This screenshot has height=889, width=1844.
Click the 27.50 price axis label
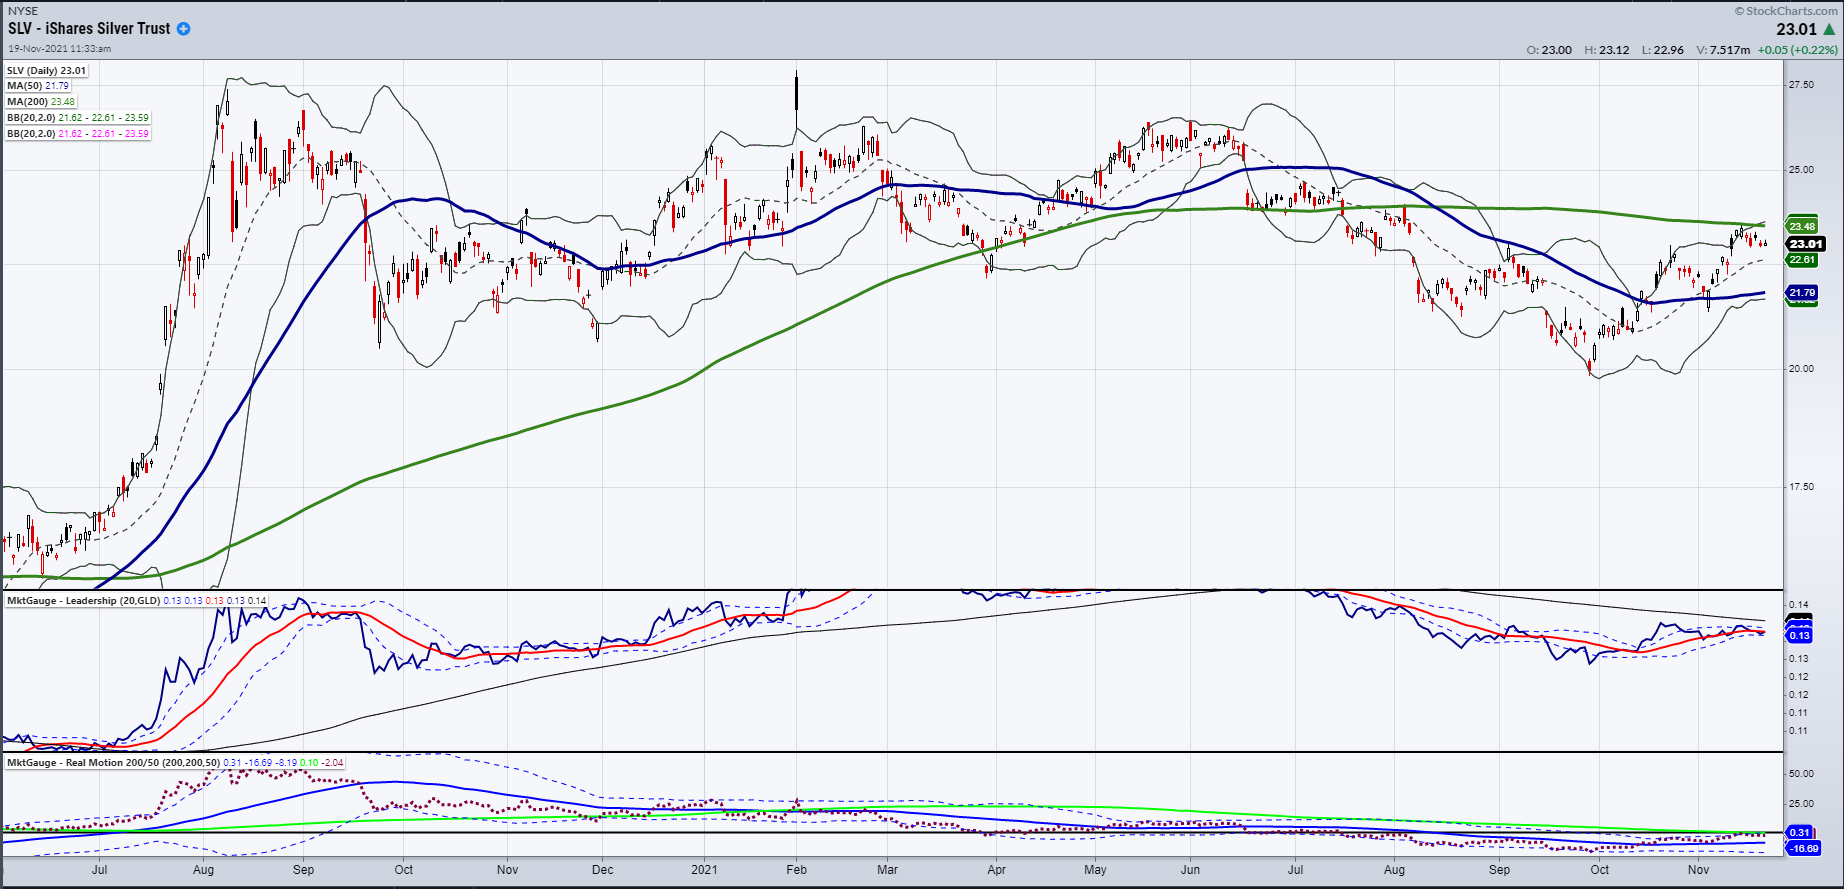(1801, 85)
